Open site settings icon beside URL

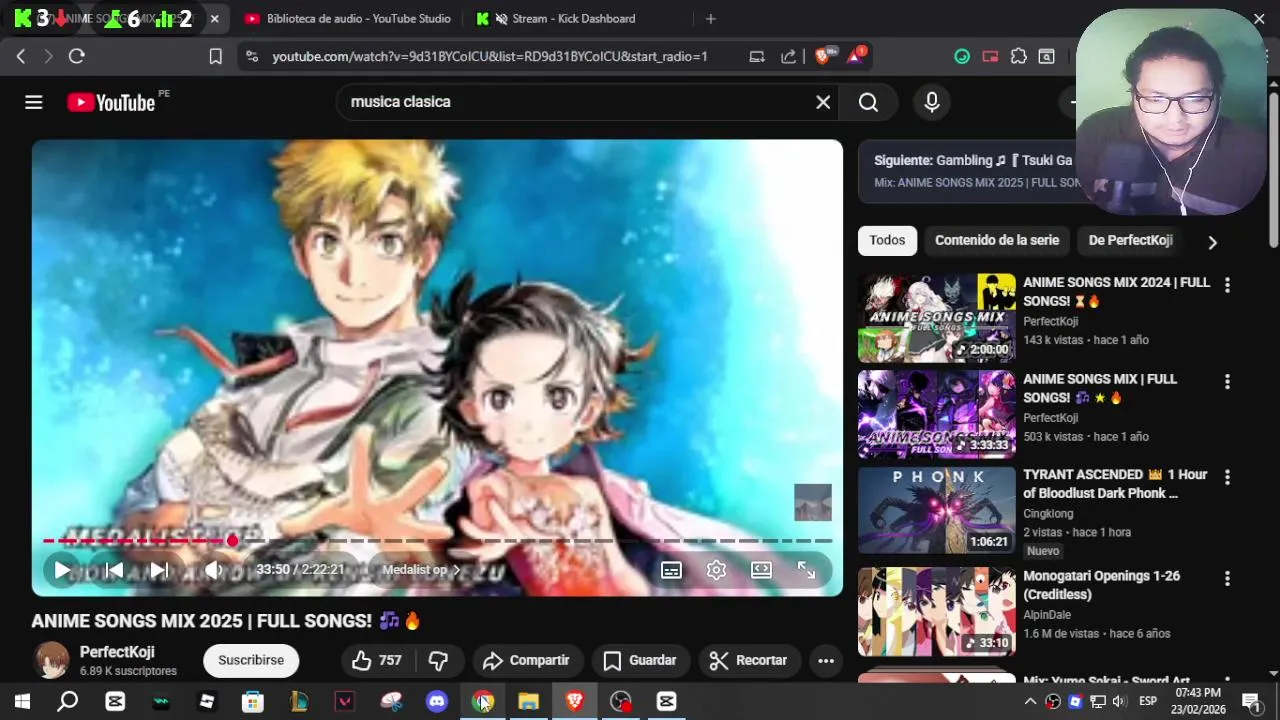[x=251, y=57]
